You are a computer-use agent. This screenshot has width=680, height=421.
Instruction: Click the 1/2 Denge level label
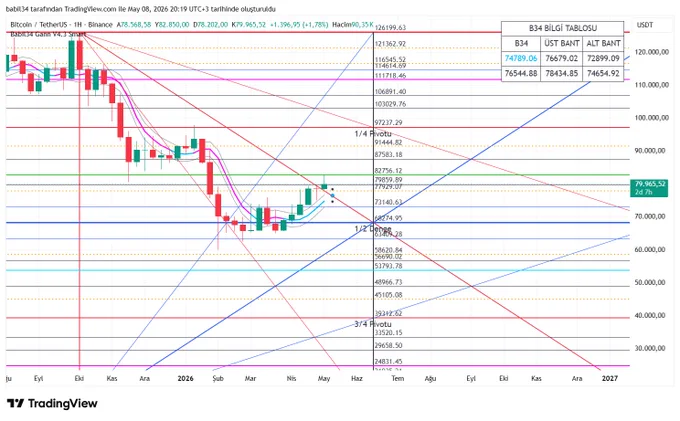(373, 228)
